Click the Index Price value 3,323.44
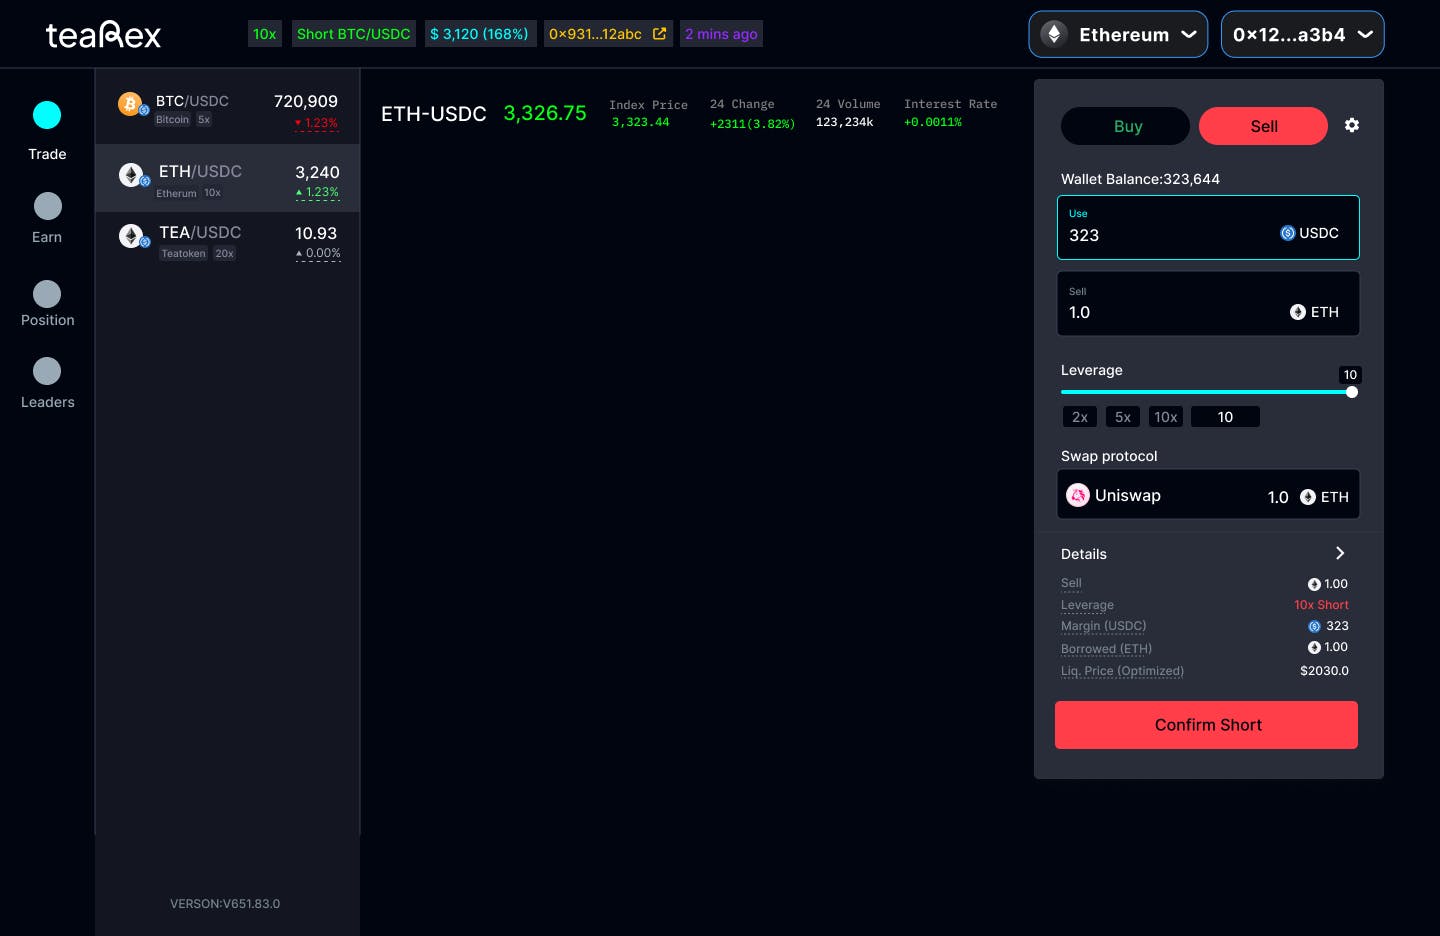This screenshot has width=1440, height=936. click(x=641, y=122)
